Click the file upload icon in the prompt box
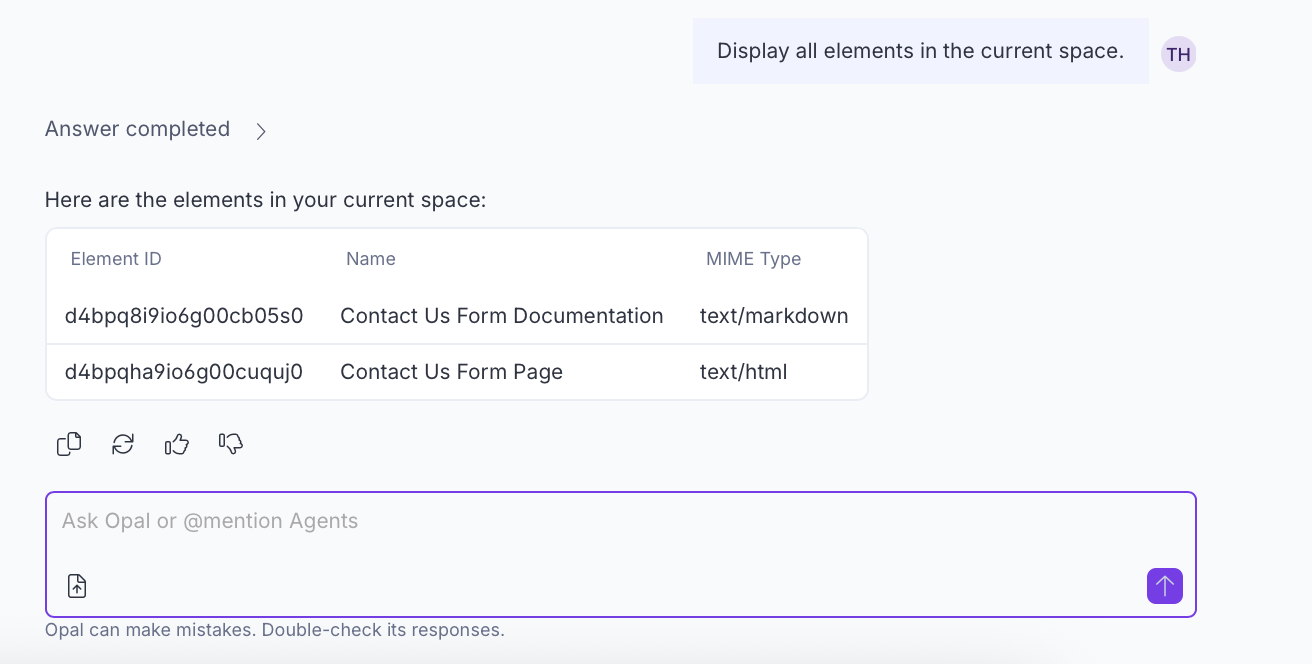Image resolution: width=1312 pixels, height=664 pixels. tap(77, 586)
